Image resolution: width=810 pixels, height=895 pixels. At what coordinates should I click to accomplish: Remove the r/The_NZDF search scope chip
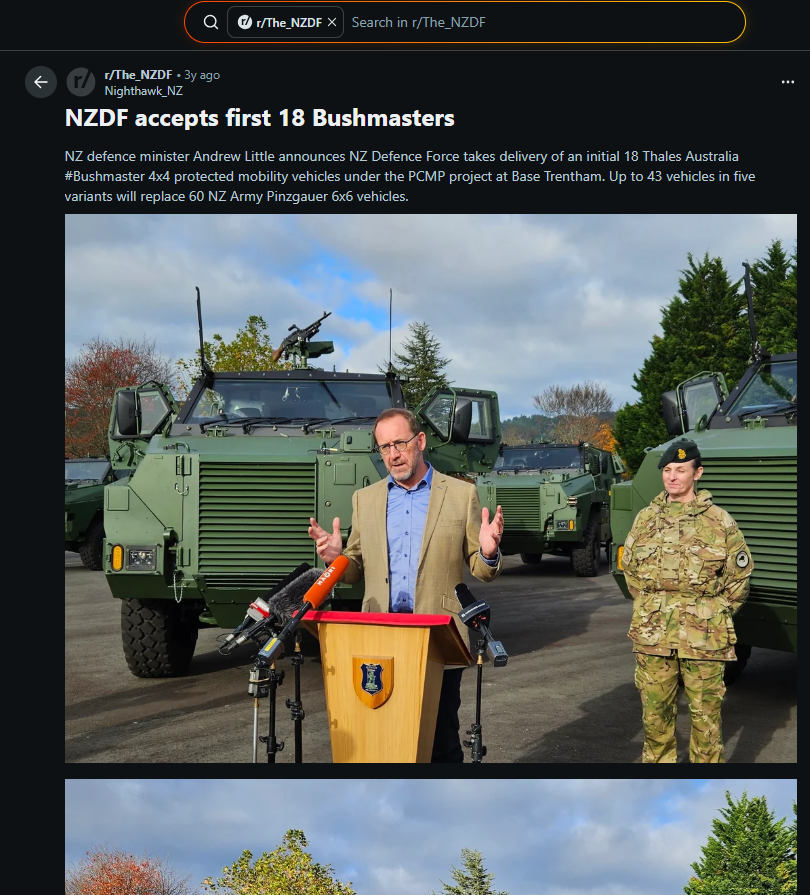[332, 22]
